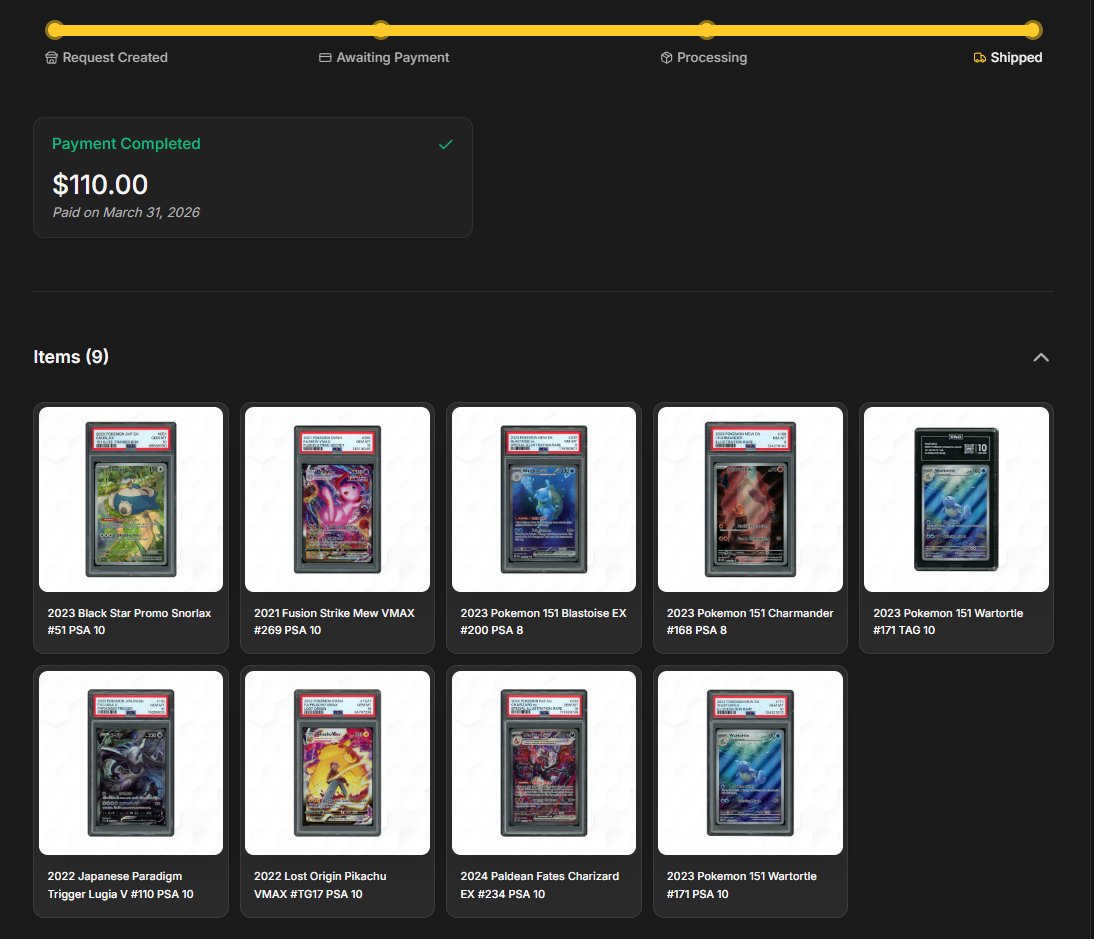Click the '$110.00' payment amount
The width and height of the screenshot is (1094, 939).
coord(100,185)
